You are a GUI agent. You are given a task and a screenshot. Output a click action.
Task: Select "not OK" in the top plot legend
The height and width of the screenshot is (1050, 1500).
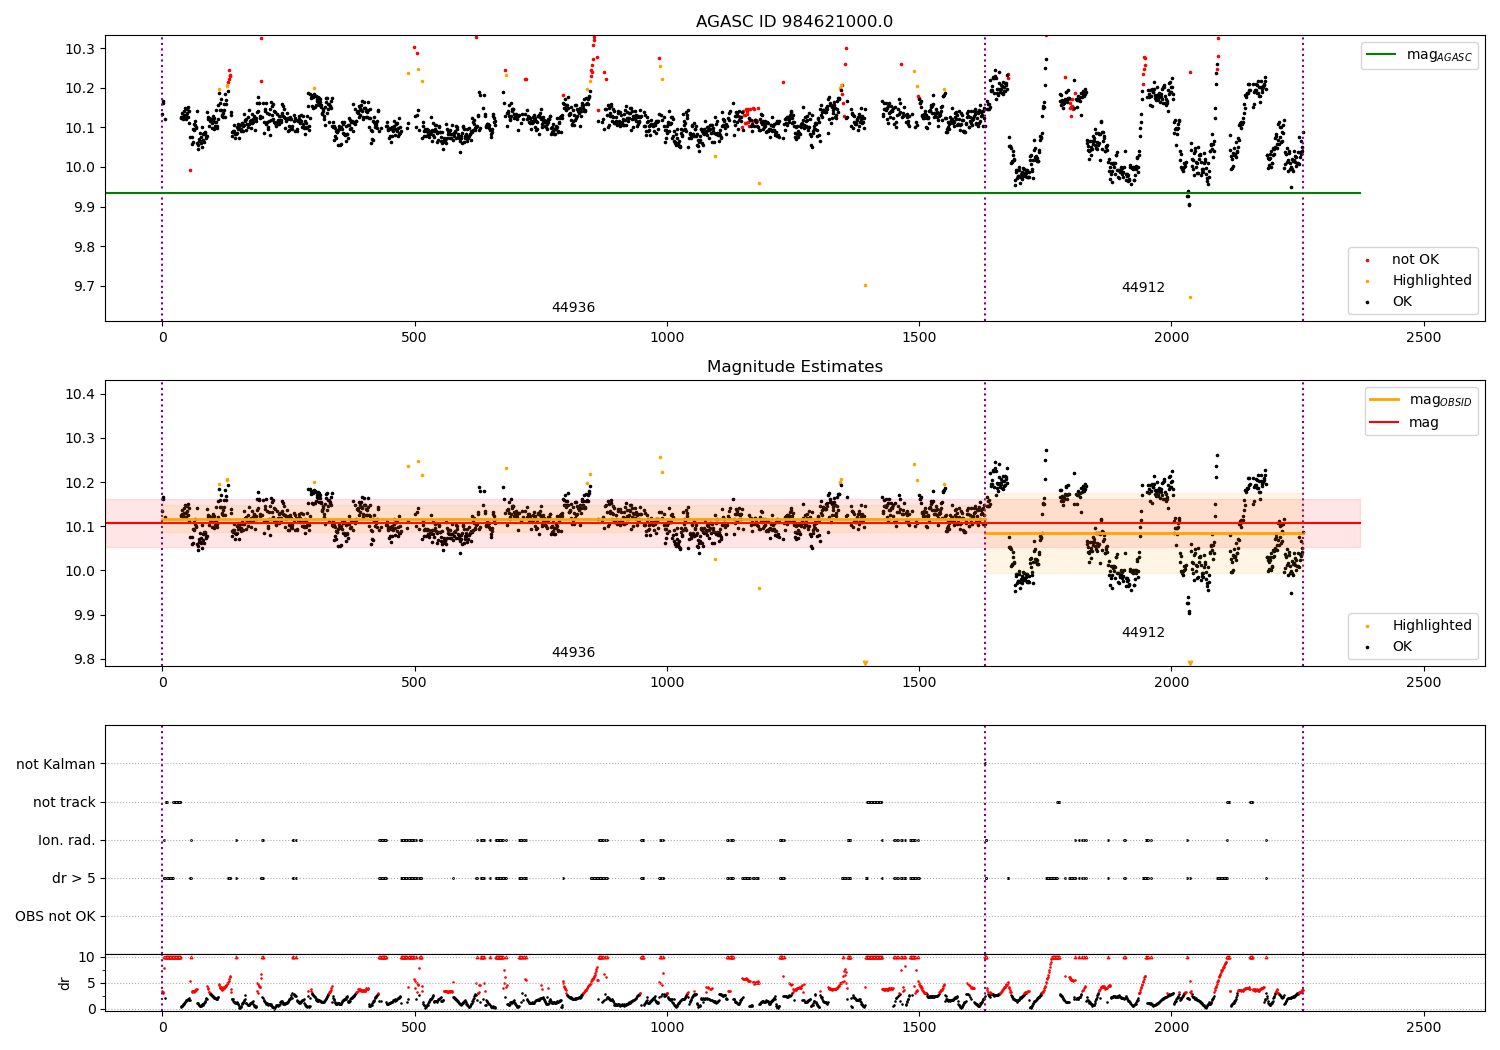pos(1415,260)
